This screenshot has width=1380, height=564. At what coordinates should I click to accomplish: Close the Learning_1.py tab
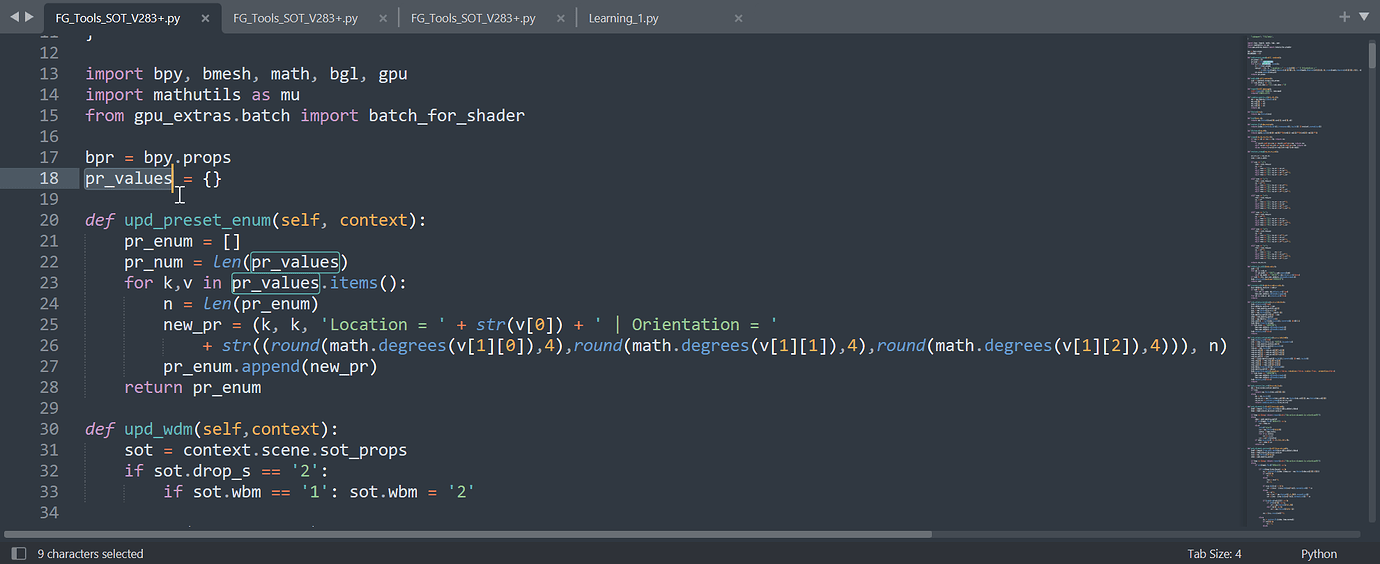[x=739, y=18]
